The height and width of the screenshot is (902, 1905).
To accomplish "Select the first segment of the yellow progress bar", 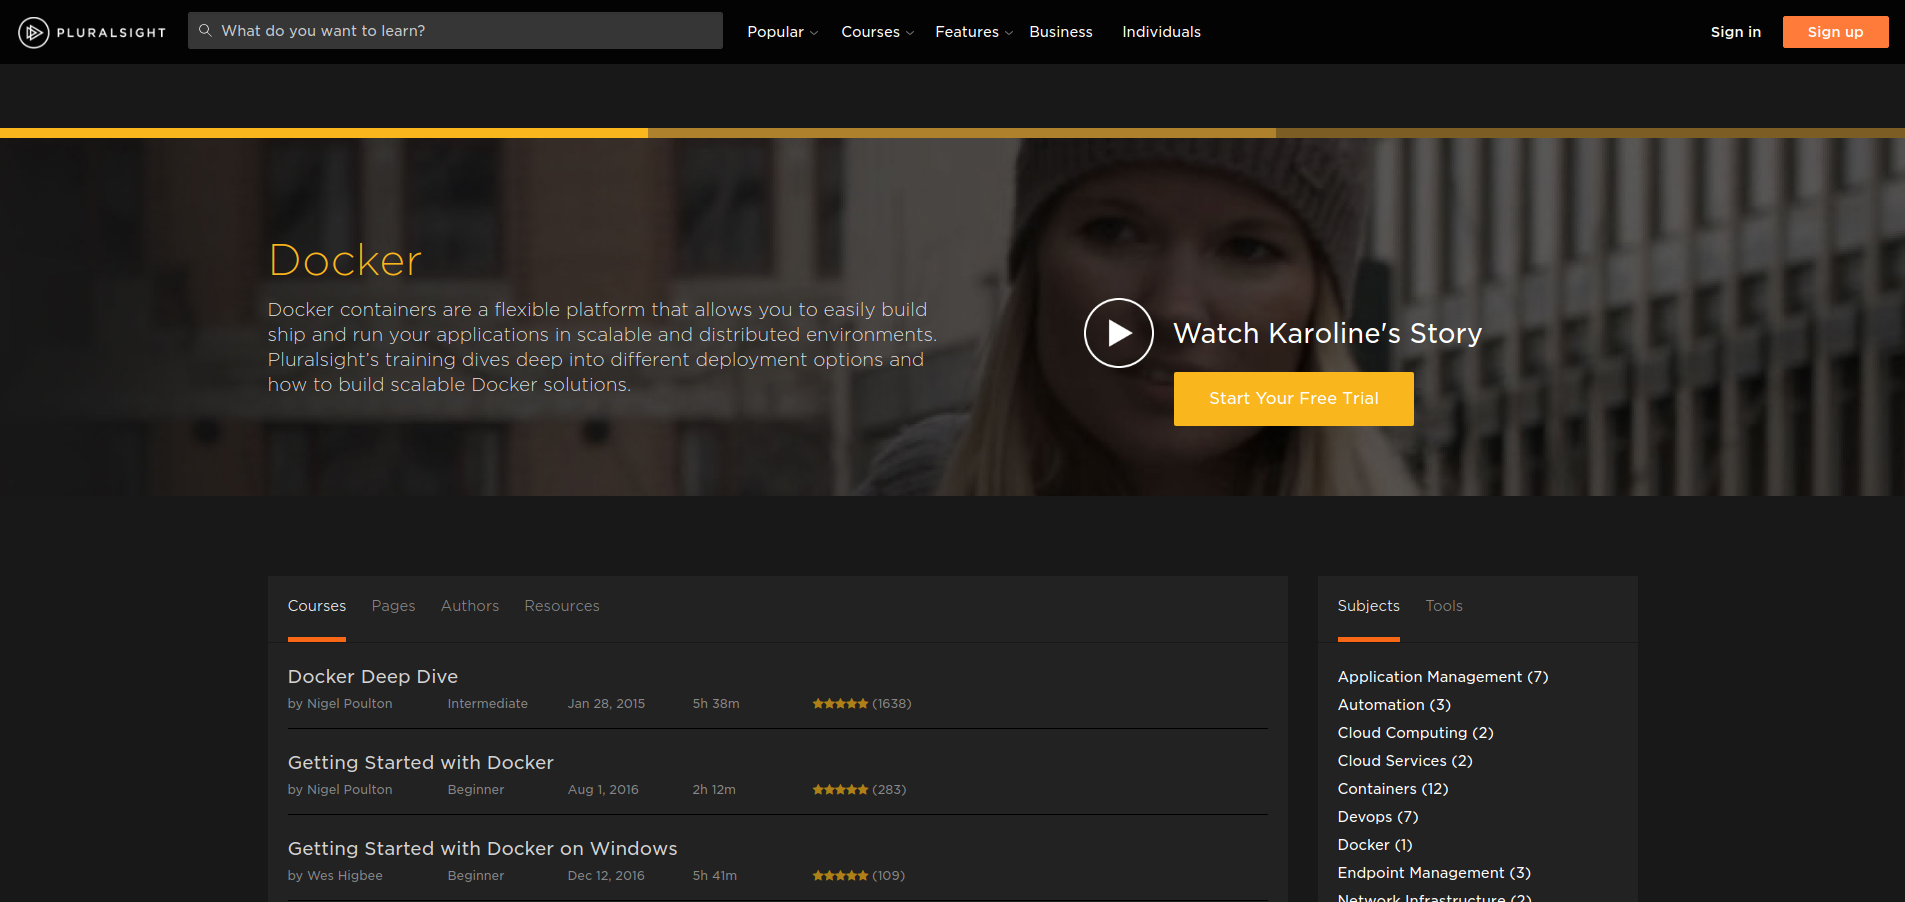I will (x=324, y=133).
